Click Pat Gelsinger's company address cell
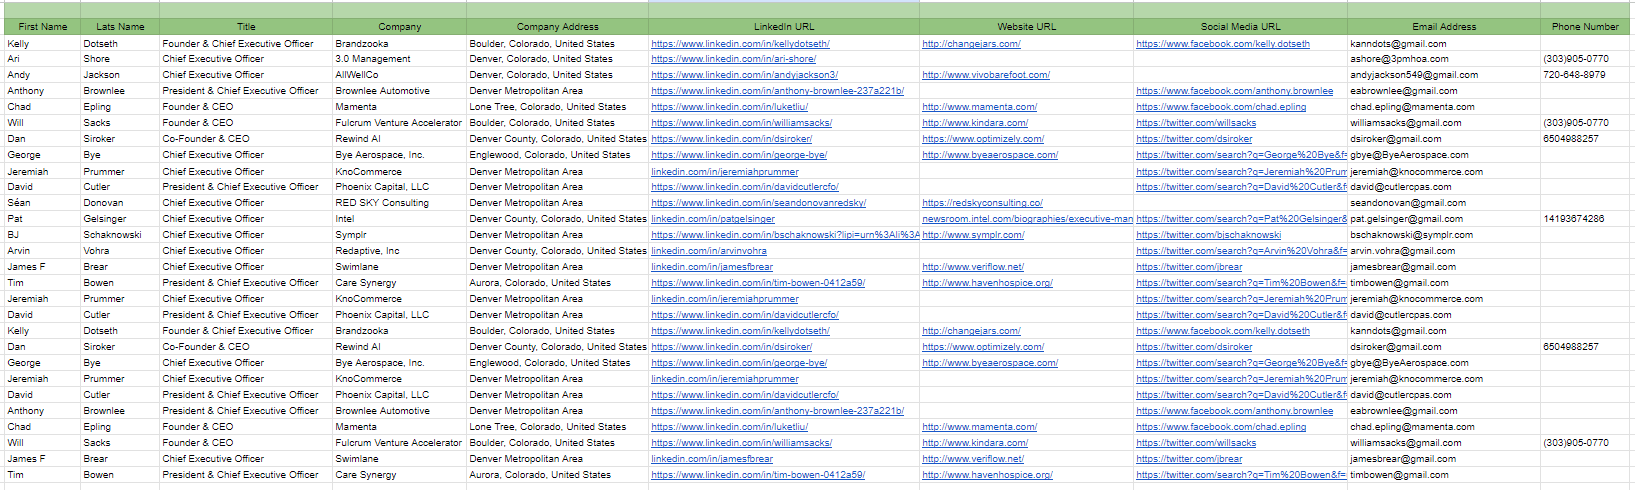The width and height of the screenshot is (1635, 490). [x=557, y=219]
